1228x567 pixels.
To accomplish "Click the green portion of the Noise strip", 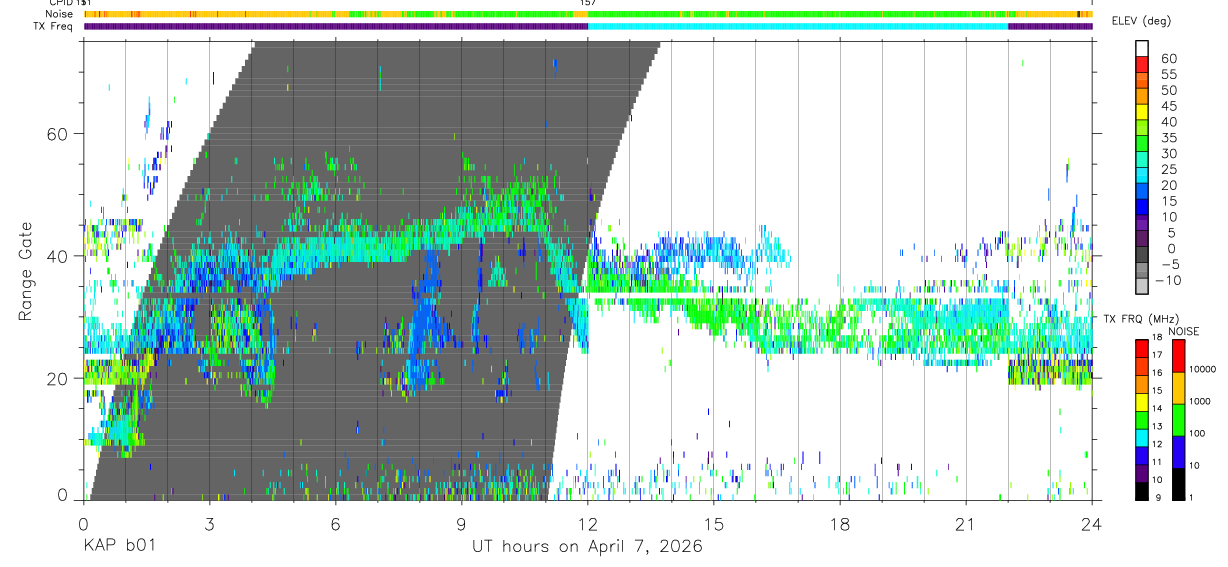I will pyautogui.click(x=798, y=14).
